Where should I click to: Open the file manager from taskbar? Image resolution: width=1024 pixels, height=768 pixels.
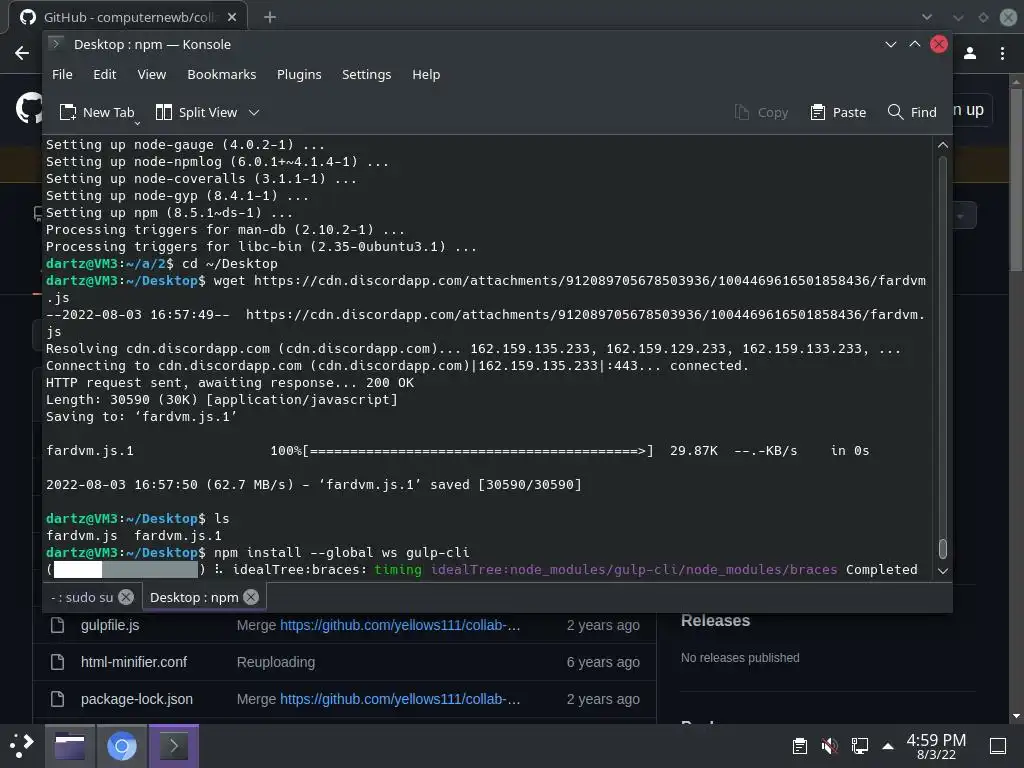70,746
